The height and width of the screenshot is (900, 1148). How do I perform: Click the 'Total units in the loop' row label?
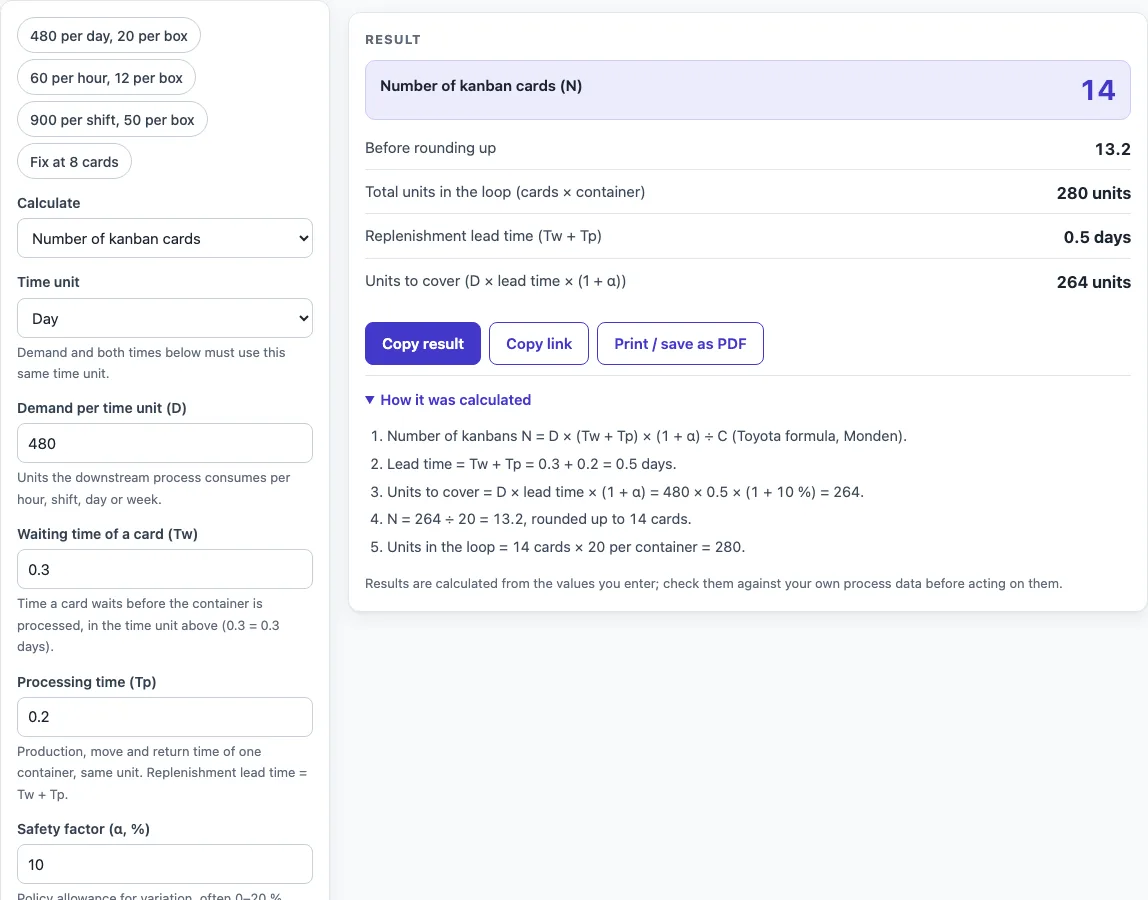[x=505, y=192]
